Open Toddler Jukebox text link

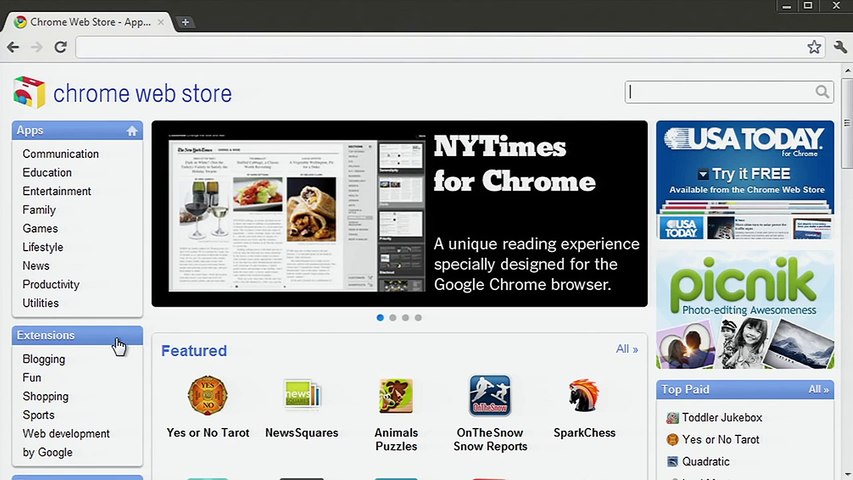click(722, 418)
